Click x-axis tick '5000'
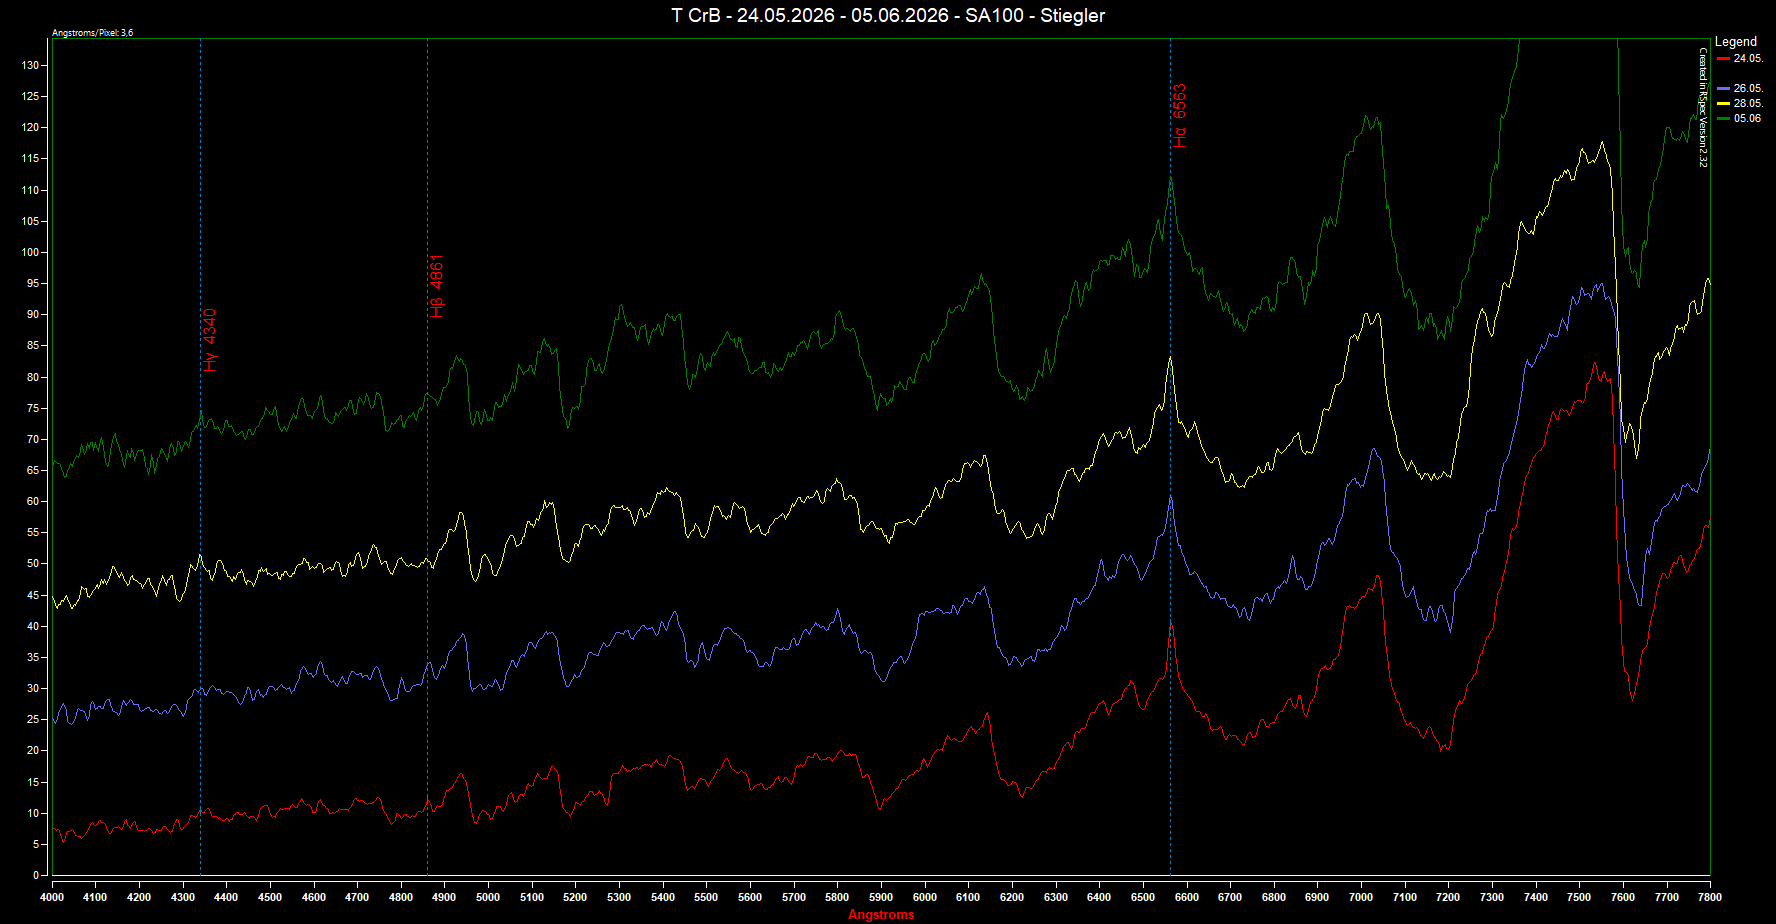 click(488, 897)
